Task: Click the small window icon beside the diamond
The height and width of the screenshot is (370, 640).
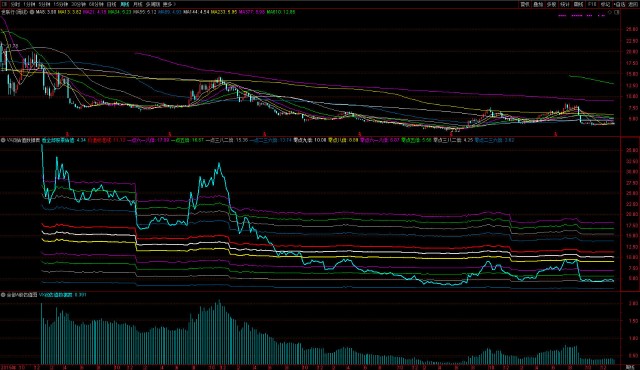Action: click(x=617, y=12)
